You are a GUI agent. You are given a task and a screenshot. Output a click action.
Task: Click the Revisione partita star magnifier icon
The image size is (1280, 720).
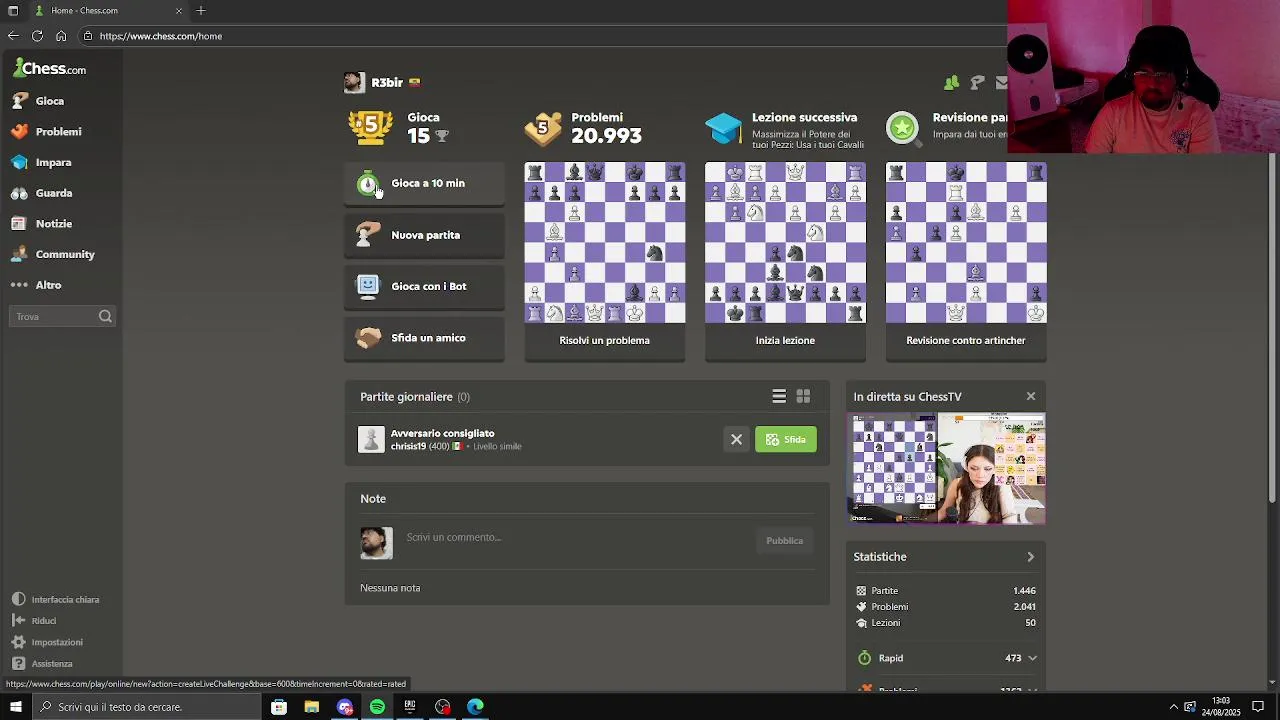[903, 127]
